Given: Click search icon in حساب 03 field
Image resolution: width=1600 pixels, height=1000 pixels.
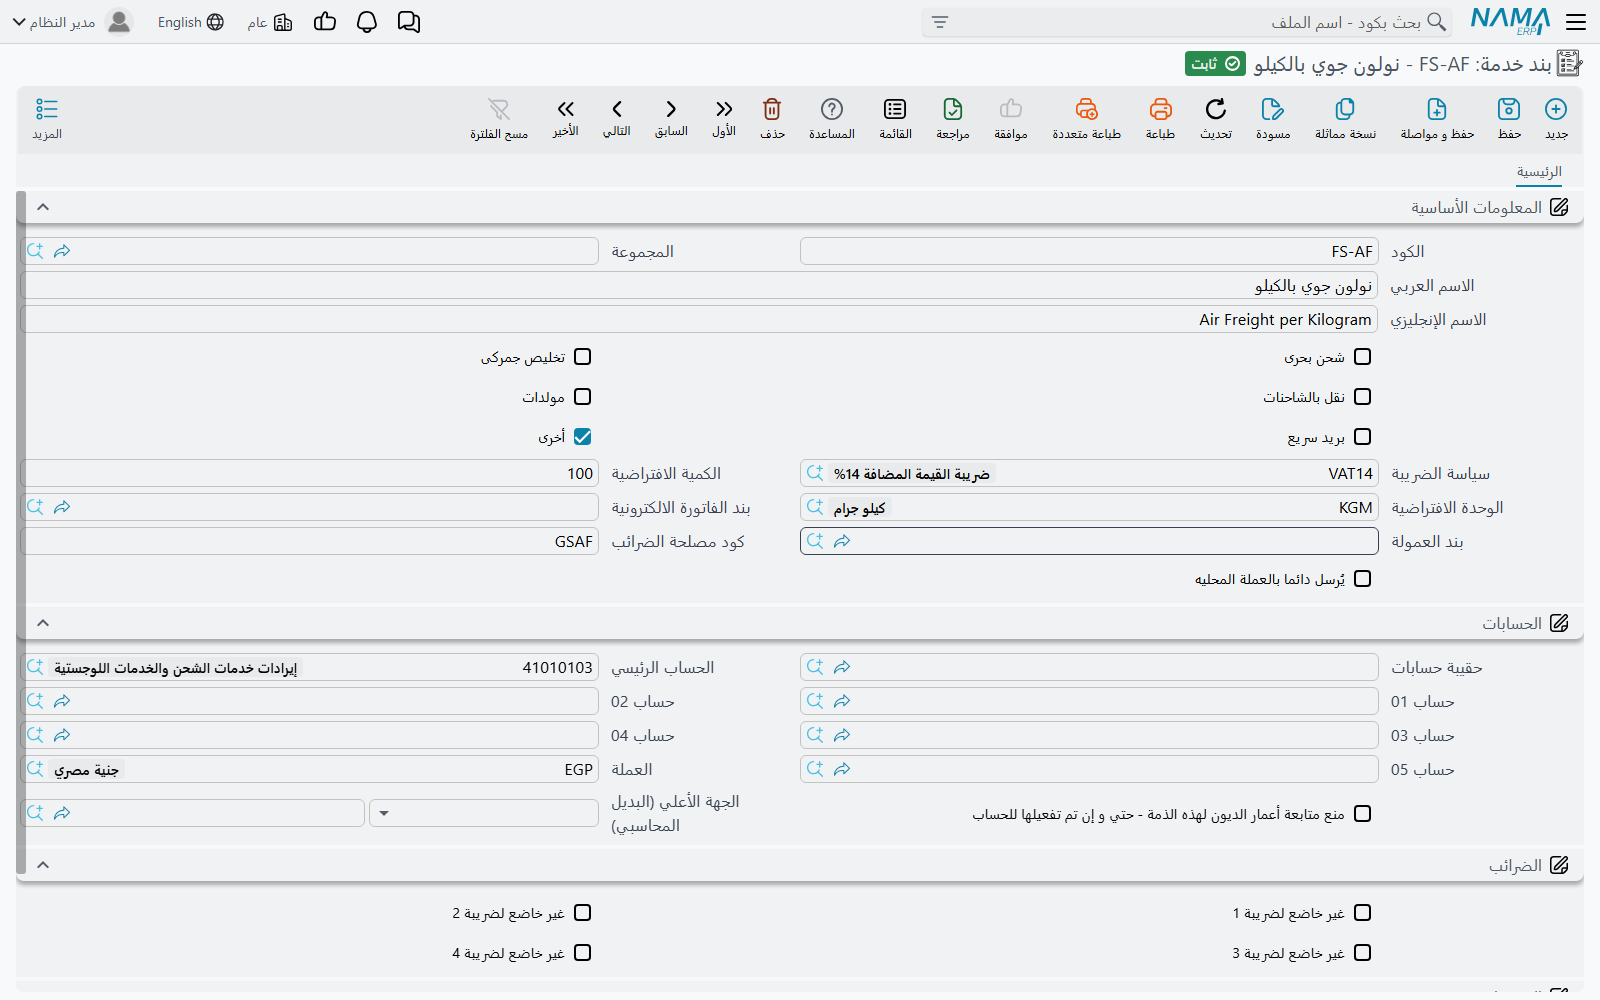Looking at the screenshot, I should pyautogui.click(x=815, y=735).
